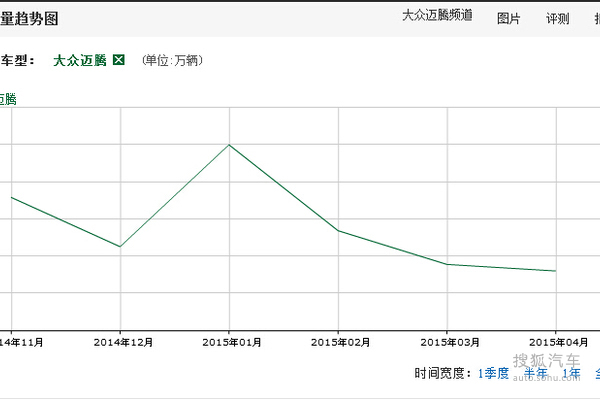Click the 2014年12月 data point on line

121,246
